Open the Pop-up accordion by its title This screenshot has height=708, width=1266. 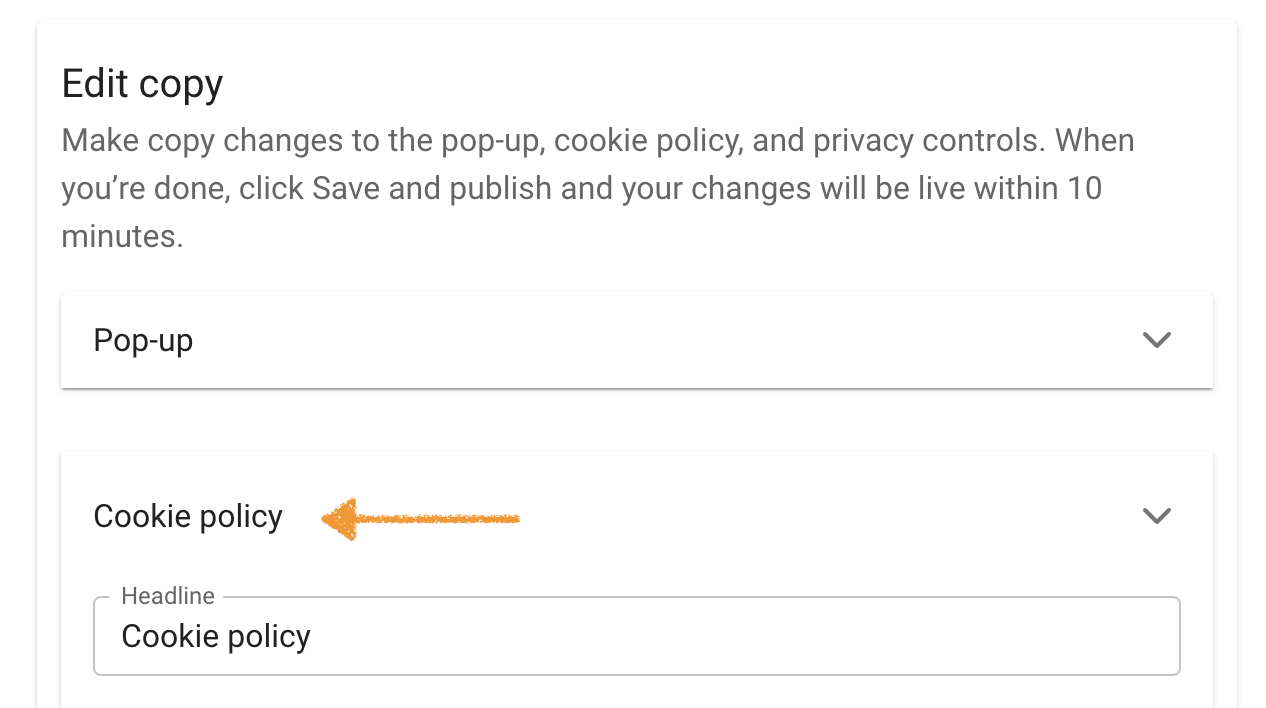(143, 340)
